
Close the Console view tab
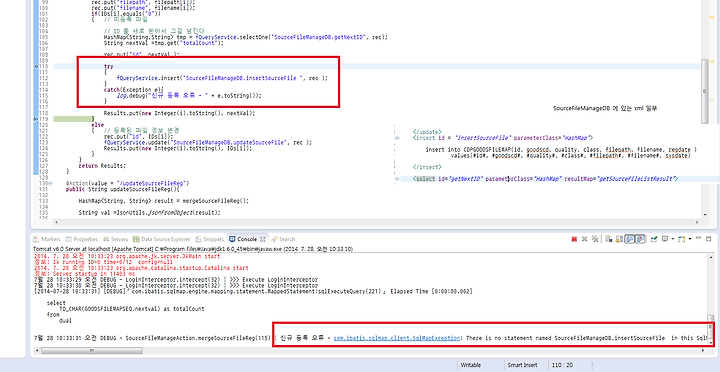point(263,239)
